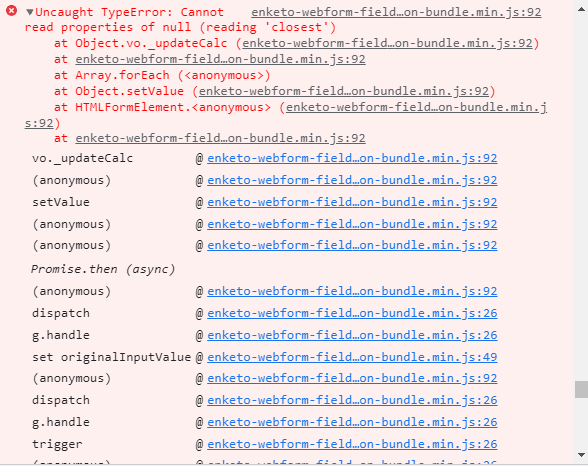Open frame link directly below vo._updateCalc row

pyautogui.click(x=352, y=180)
